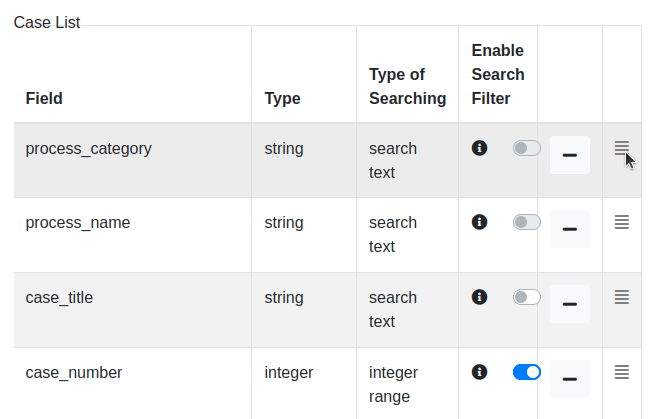Screen dimensions: 656x419
Task: Click drag handle icon for process_name row
Action: point(621,222)
